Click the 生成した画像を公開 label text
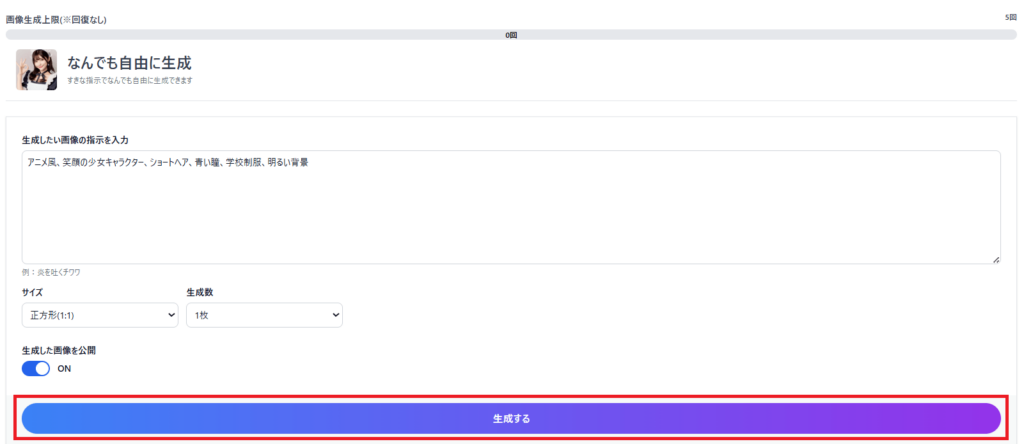Screen dimensions: 1024x444 click(59, 350)
